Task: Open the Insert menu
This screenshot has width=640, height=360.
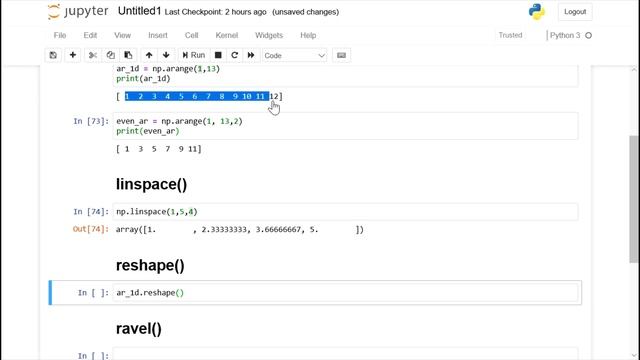Action: (158, 36)
